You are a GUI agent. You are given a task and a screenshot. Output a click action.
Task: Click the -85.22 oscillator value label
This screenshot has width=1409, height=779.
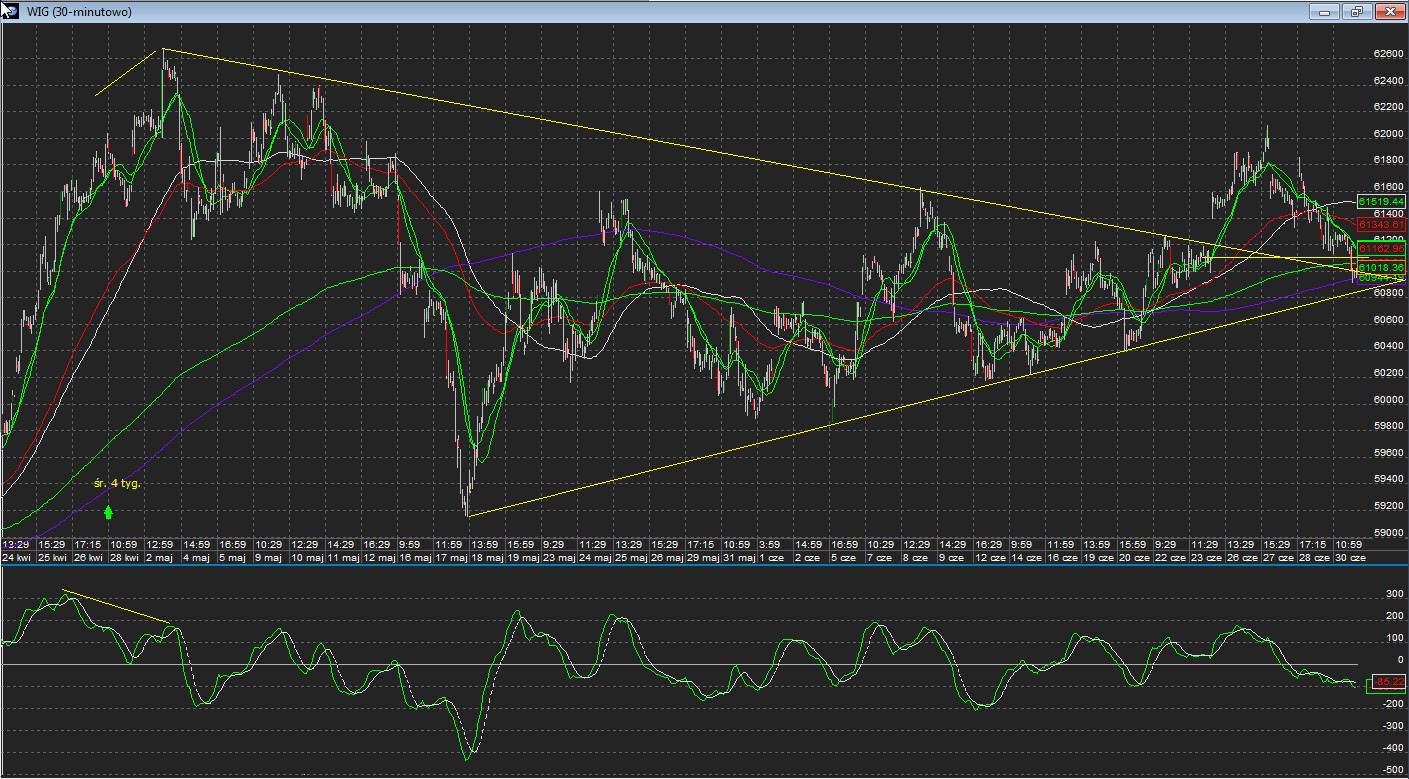coord(1387,682)
